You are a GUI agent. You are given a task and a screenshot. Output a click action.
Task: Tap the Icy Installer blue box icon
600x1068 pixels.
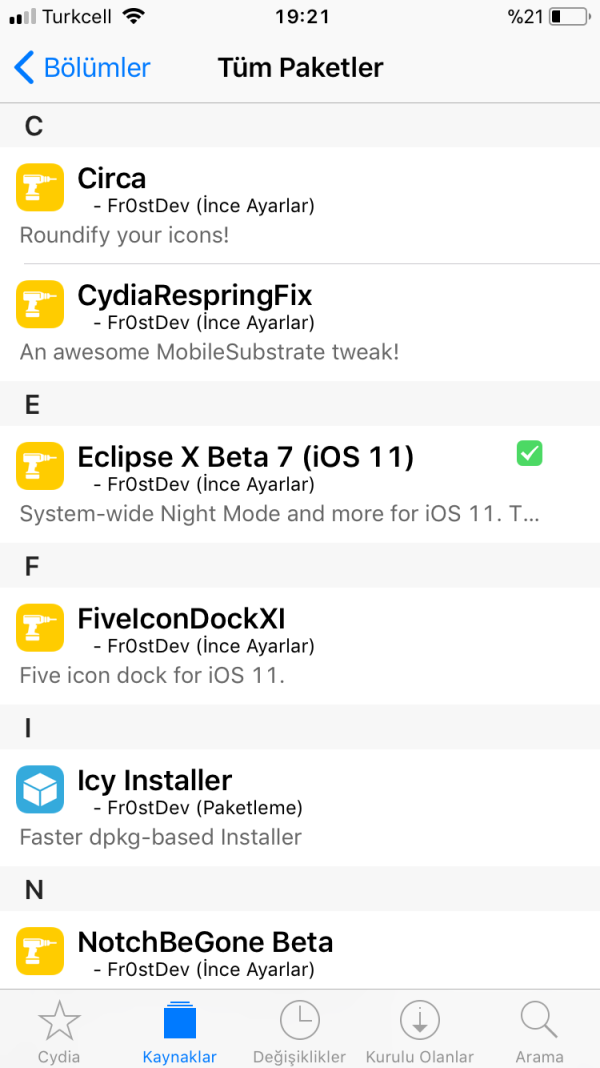(x=40, y=789)
